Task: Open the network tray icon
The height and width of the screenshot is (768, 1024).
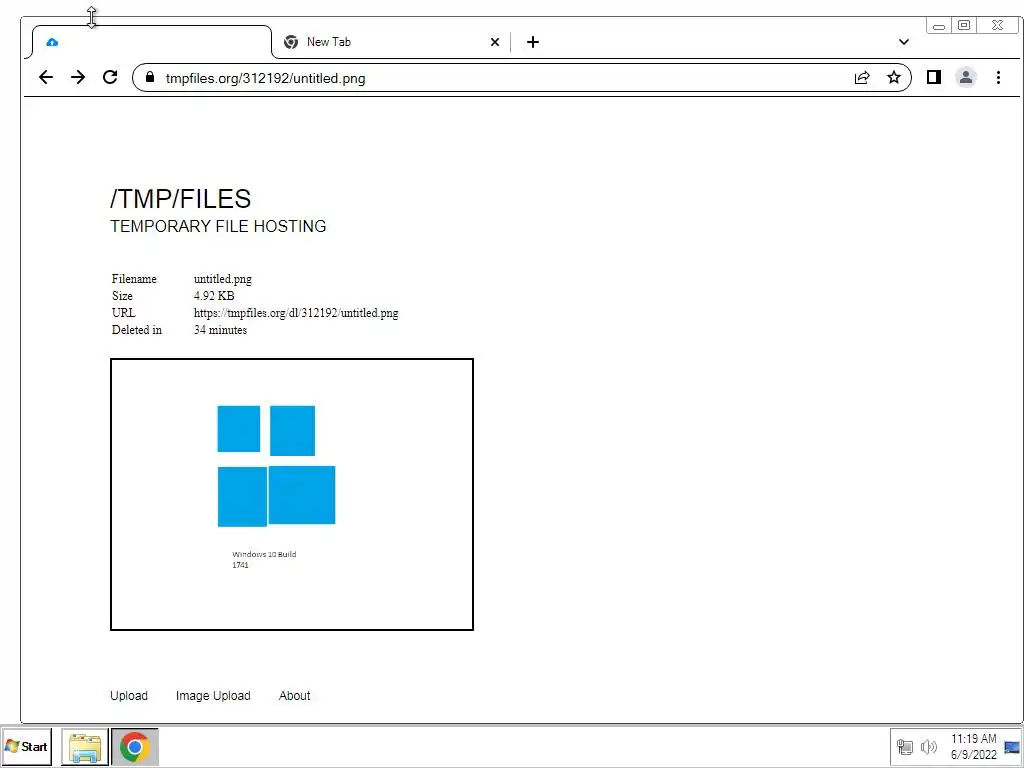Action: click(x=904, y=746)
